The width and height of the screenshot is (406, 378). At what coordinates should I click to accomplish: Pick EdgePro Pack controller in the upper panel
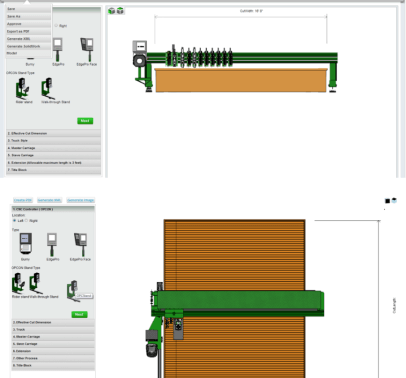click(x=87, y=49)
